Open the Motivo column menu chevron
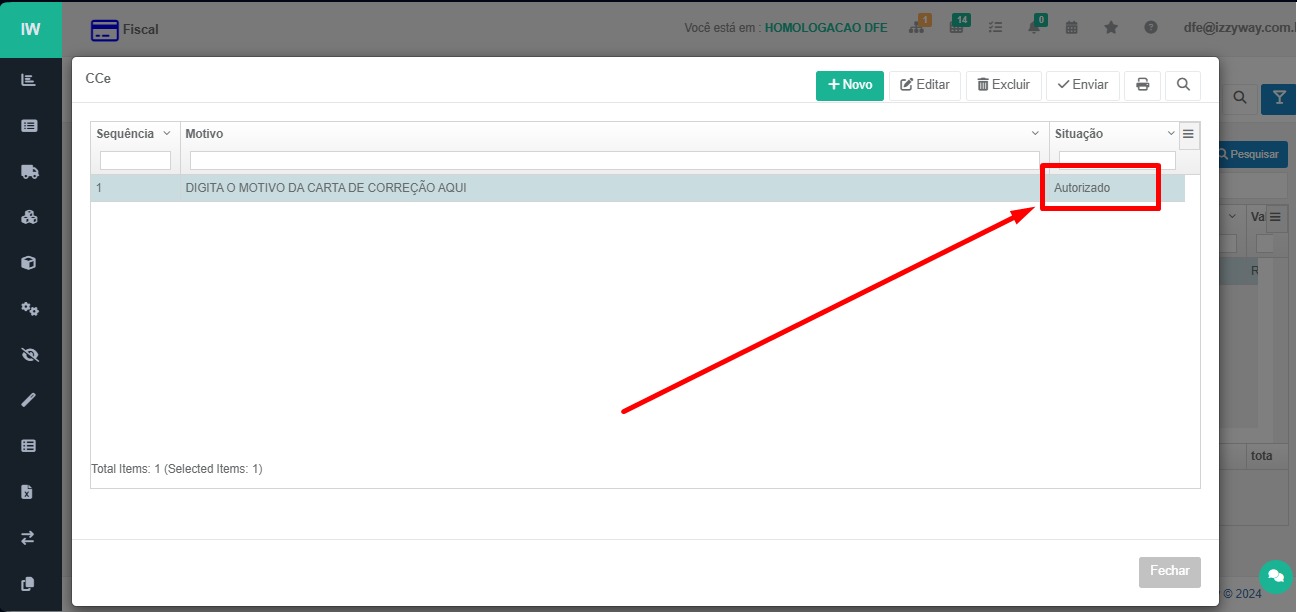Image resolution: width=1297 pixels, height=612 pixels. click(x=1036, y=134)
